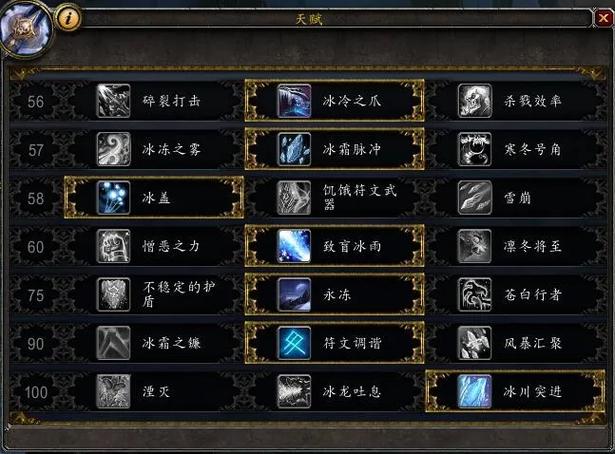This screenshot has height=454, width=615.
Task: Pick the 风暴汇聚 talent icon
Action: (475, 343)
